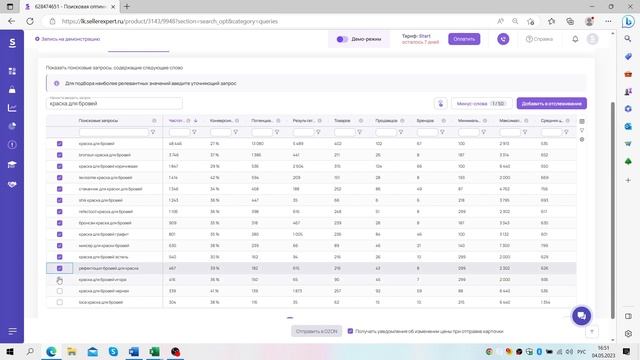
Task: Open the shopping bag sidebar icon
Action: coord(12,90)
